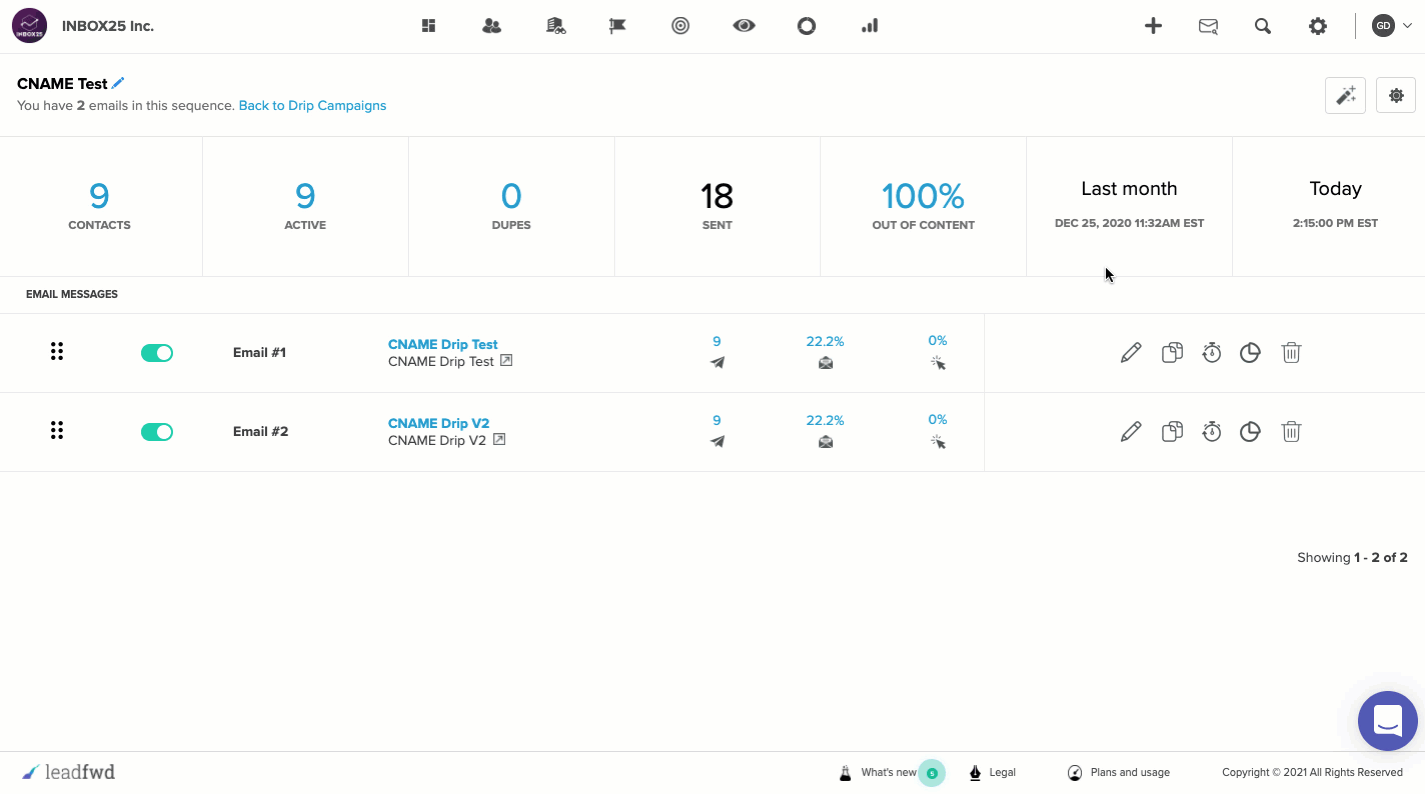1425x794 pixels.
Task: Open the dashboard grid icon in top navigation
Action: click(429, 26)
